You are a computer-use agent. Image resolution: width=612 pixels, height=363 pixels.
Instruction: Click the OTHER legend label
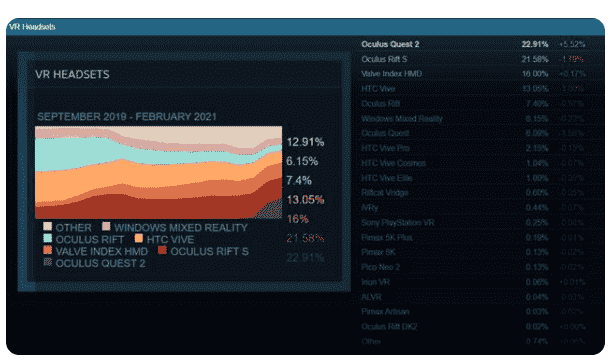73,228
